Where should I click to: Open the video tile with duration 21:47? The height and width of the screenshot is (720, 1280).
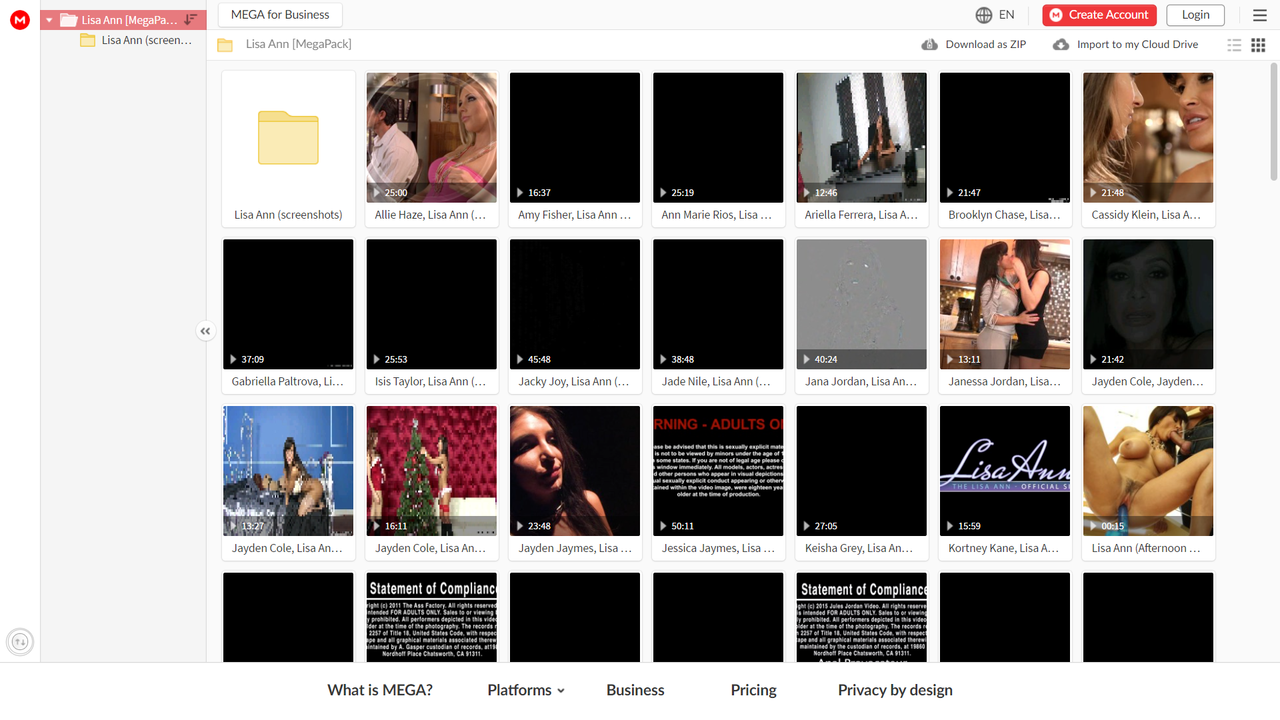[x=1004, y=149]
